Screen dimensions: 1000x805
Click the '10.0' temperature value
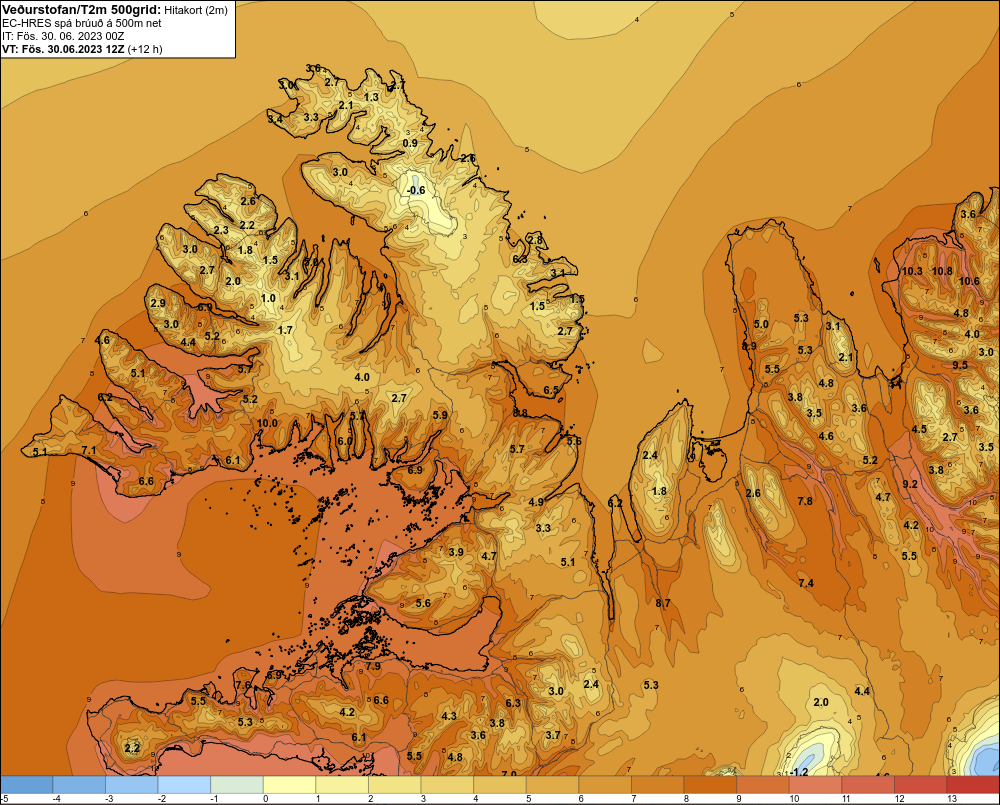pos(267,423)
